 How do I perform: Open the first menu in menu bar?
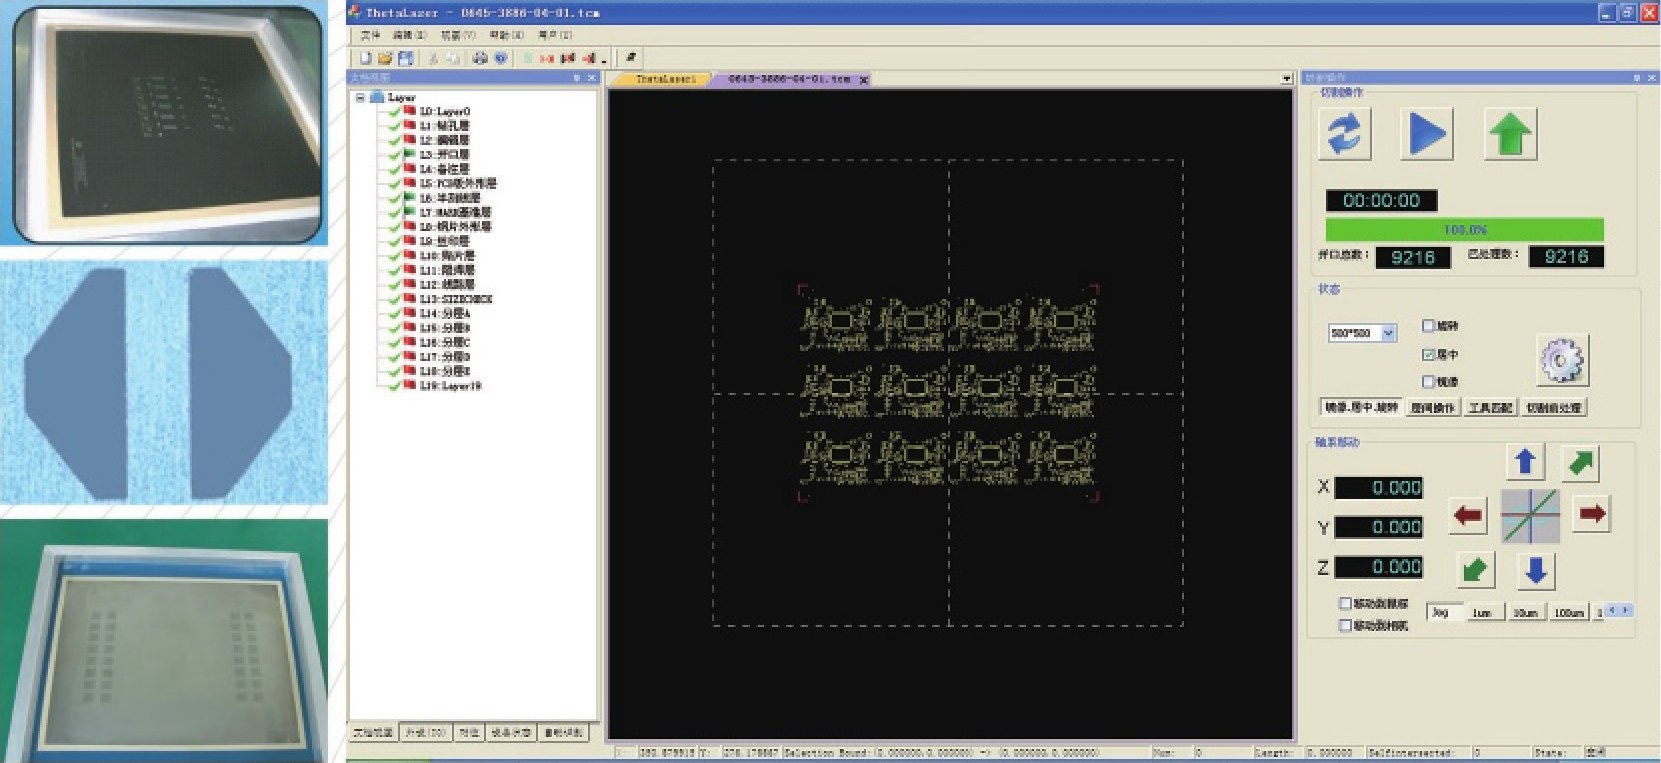(370, 35)
